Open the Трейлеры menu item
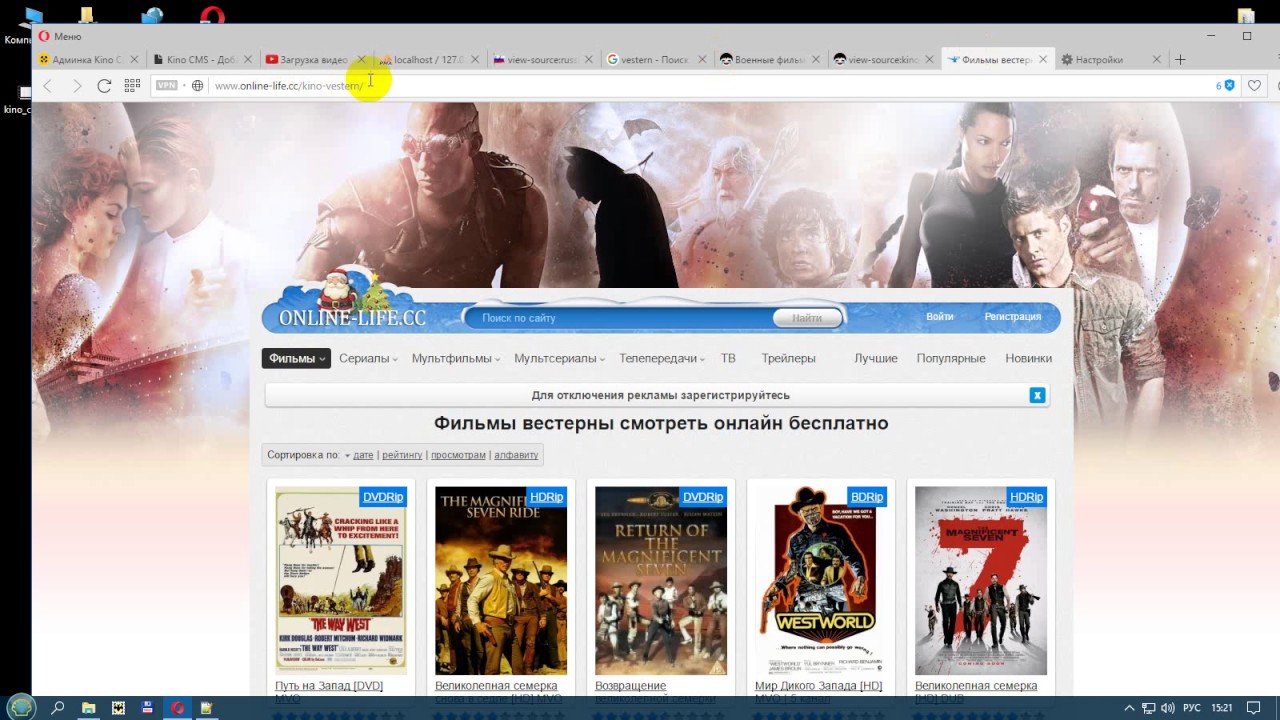 [x=788, y=358]
